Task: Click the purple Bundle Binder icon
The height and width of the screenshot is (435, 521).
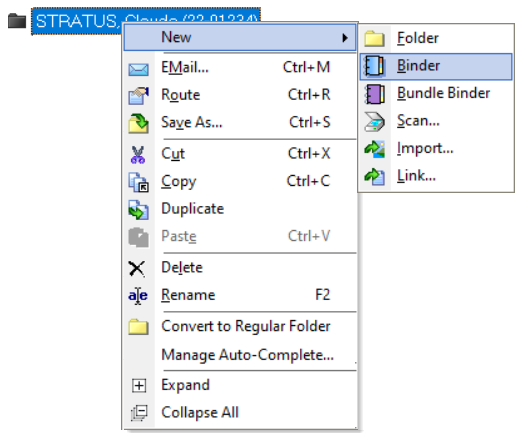Action: pyautogui.click(x=374, y=94)
